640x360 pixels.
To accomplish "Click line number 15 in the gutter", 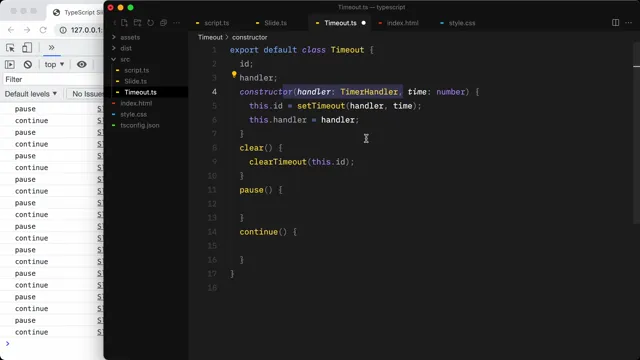I will pos(212,246).
